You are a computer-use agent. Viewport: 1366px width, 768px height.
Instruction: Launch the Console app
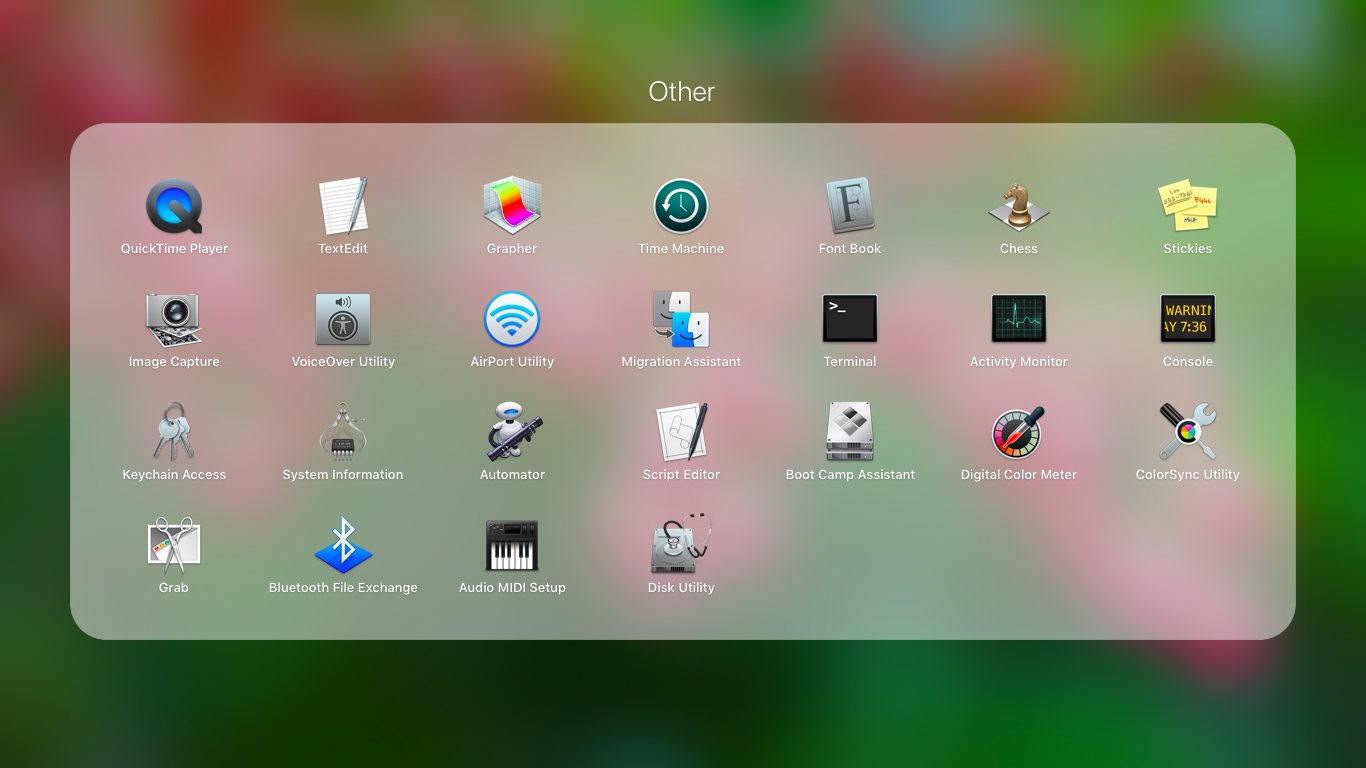(1188, 319)
